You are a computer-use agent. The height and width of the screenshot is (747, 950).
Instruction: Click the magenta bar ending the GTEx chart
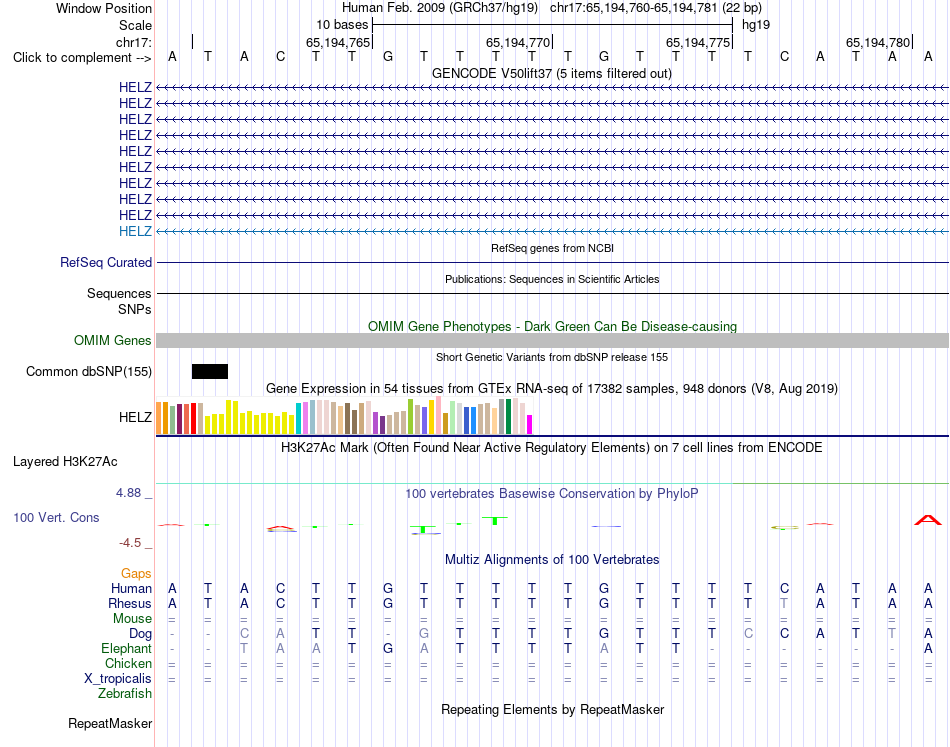pyautogui.click(x=530, y=424)
